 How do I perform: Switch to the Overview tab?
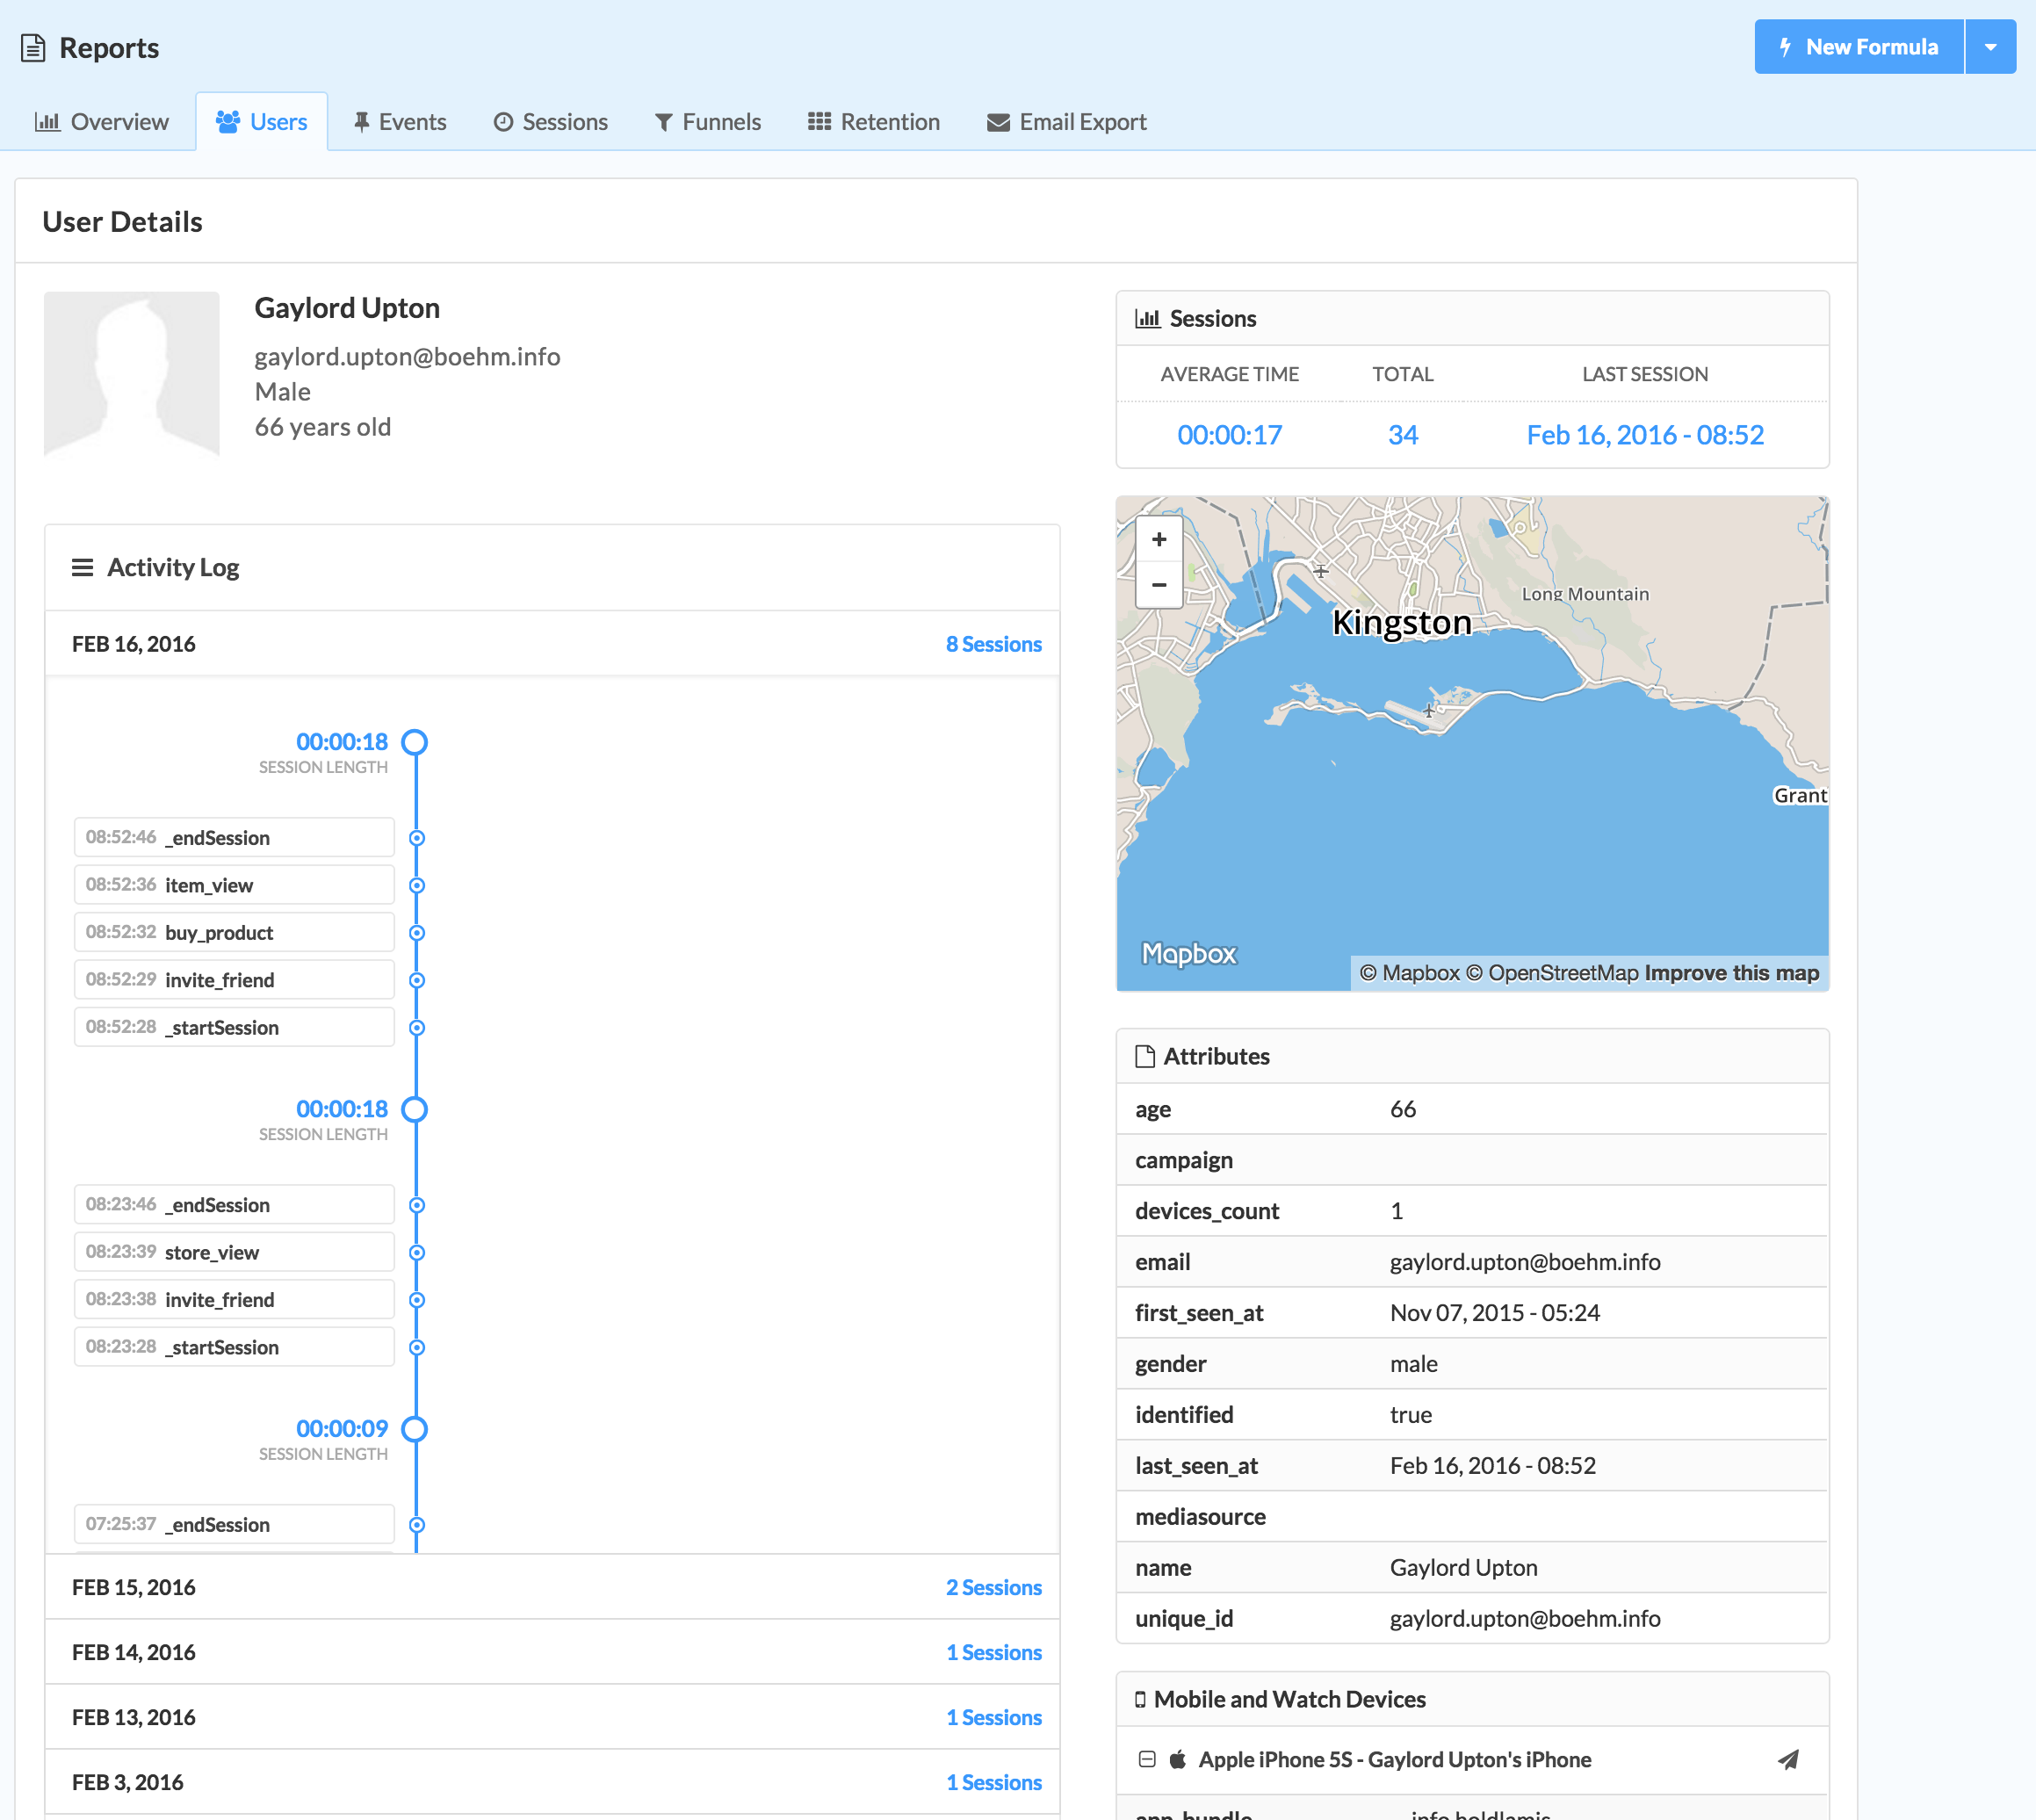pyautogui.click(x=102, y=122)
